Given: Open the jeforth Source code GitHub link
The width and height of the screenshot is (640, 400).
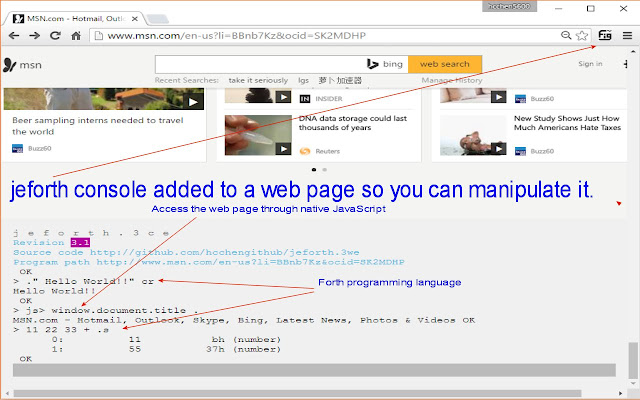Looking at the screenshot, I should click(x=224, y=252).
